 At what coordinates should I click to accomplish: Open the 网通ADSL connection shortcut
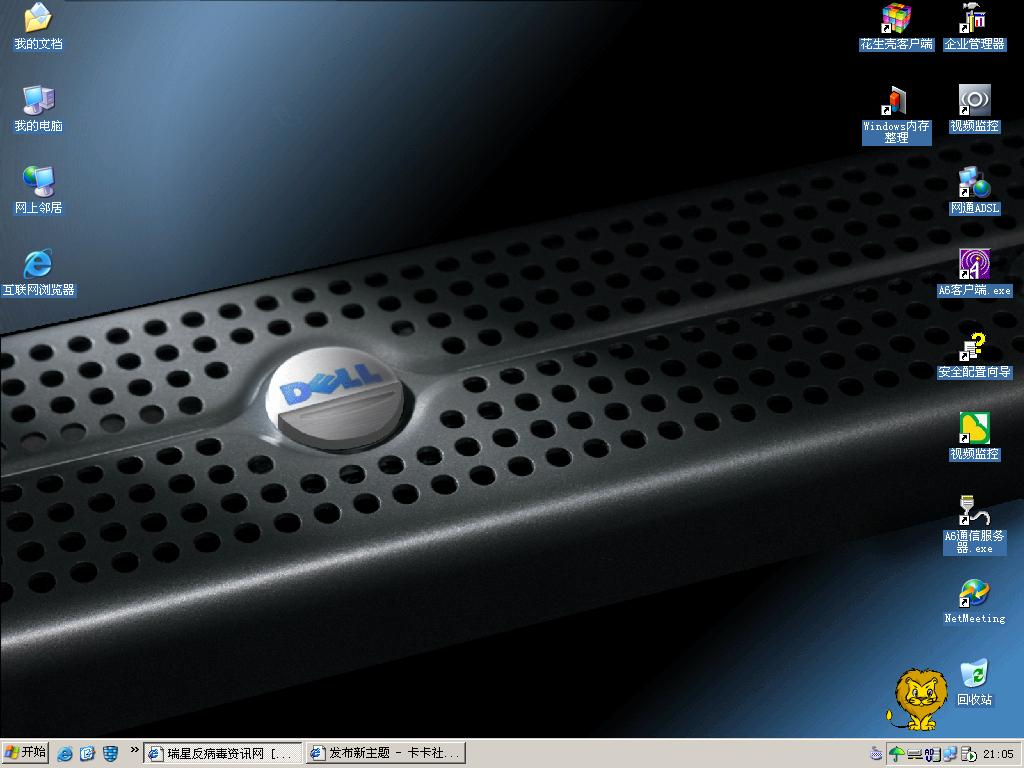[974, 191]
